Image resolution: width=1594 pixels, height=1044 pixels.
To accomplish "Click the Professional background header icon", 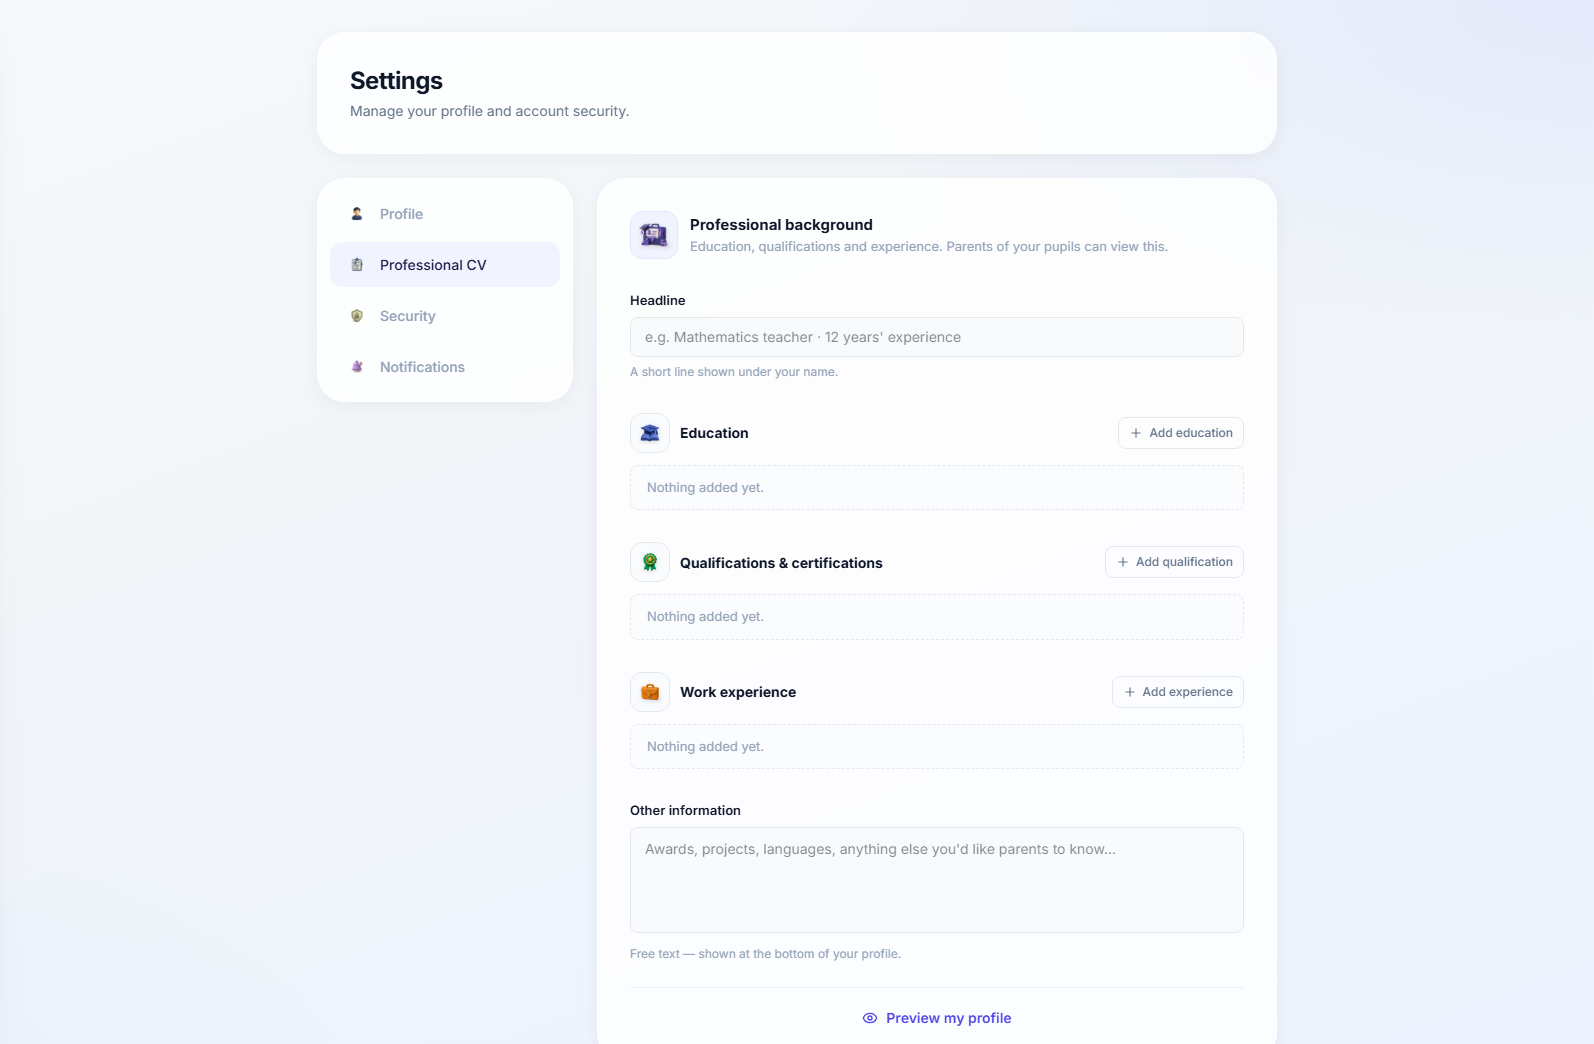I will pos(654,235).
